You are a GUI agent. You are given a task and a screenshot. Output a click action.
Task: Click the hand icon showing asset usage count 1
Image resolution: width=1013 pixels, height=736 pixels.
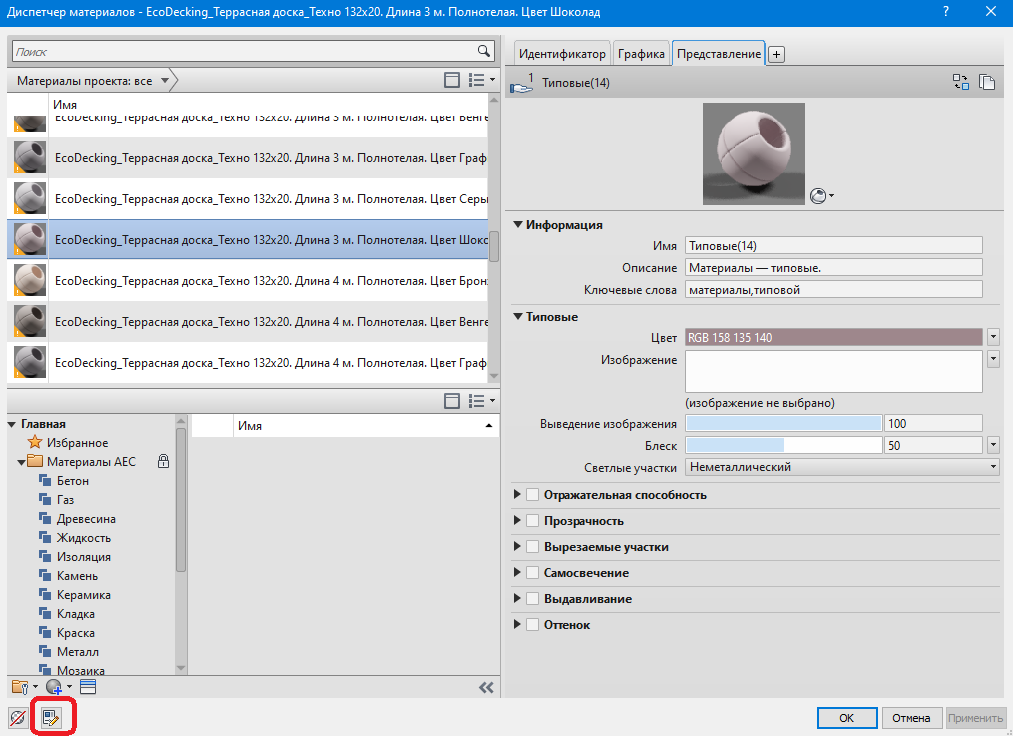[521, 83]
